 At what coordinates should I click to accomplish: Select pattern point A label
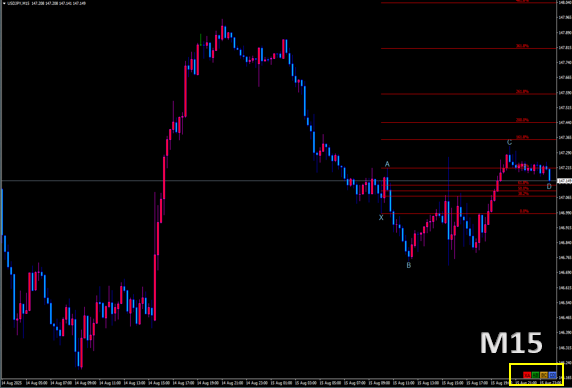coord(387,164)
